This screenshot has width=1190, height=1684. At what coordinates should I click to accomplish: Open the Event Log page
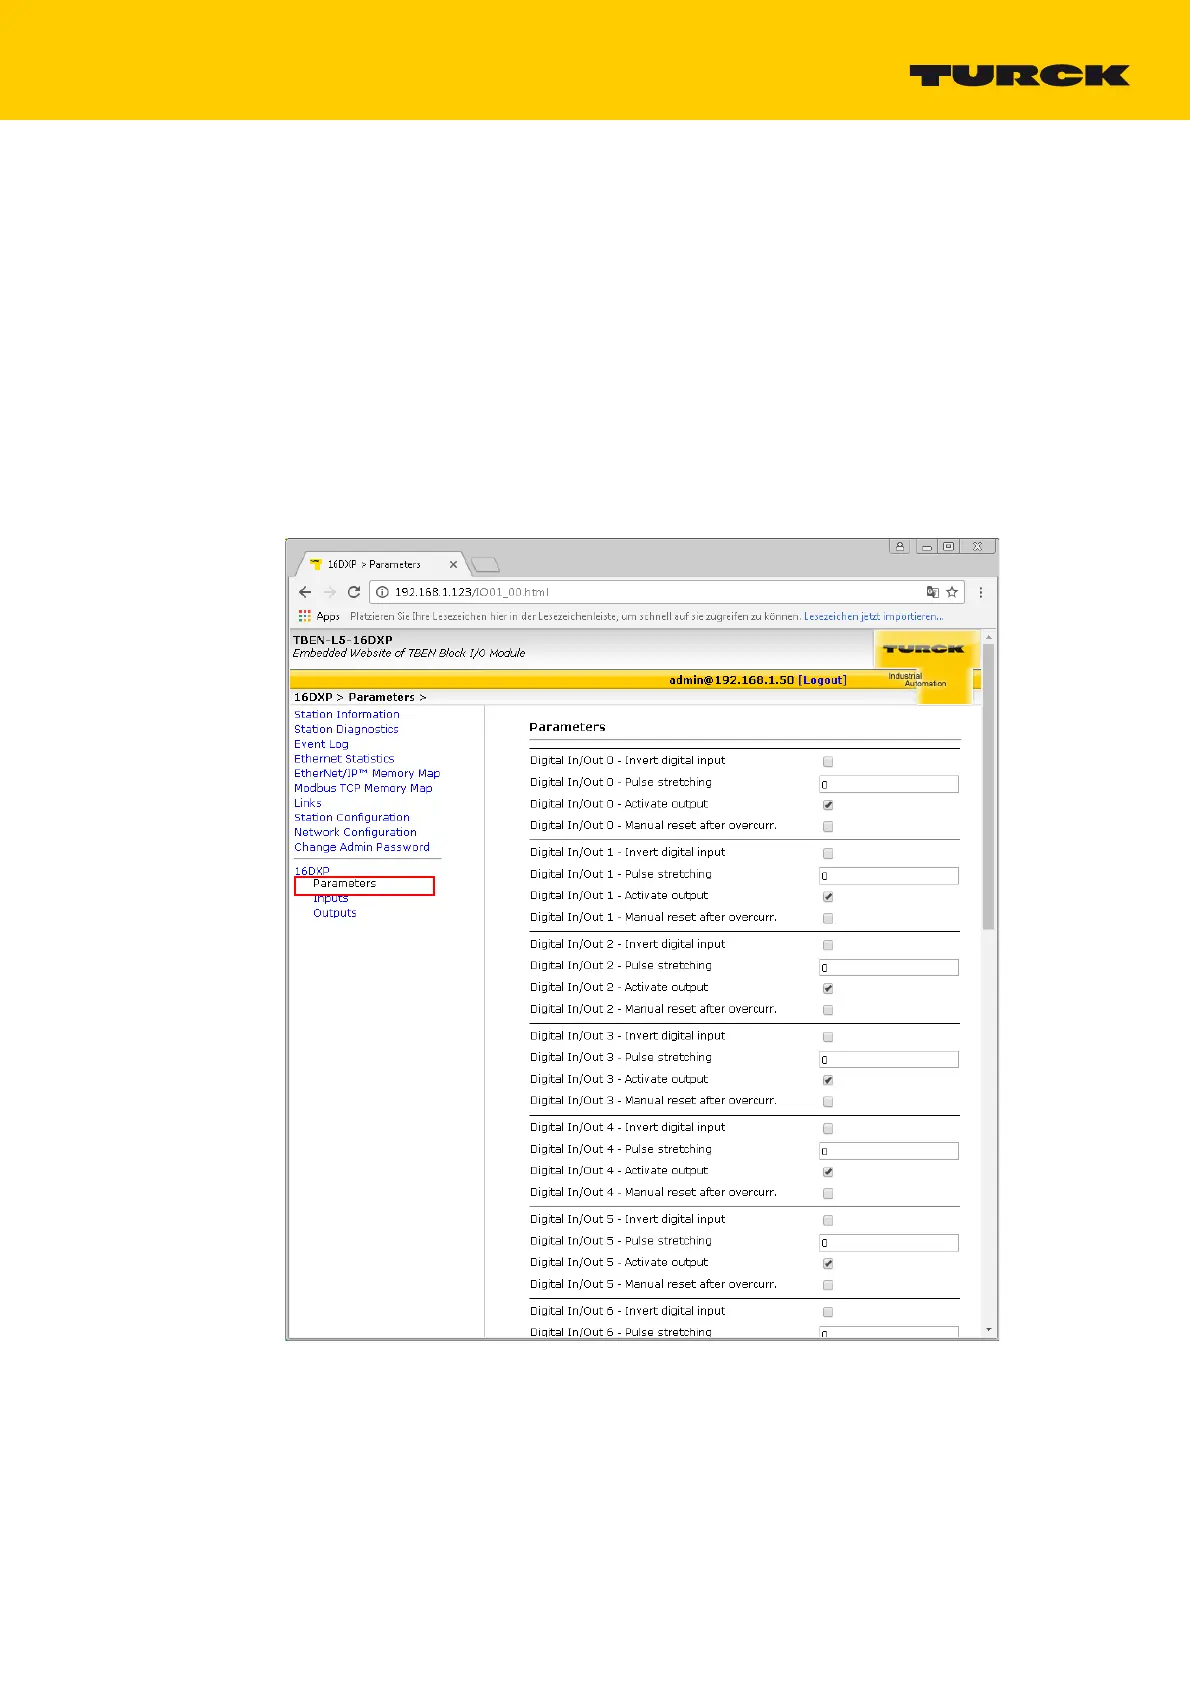(321, 744)
